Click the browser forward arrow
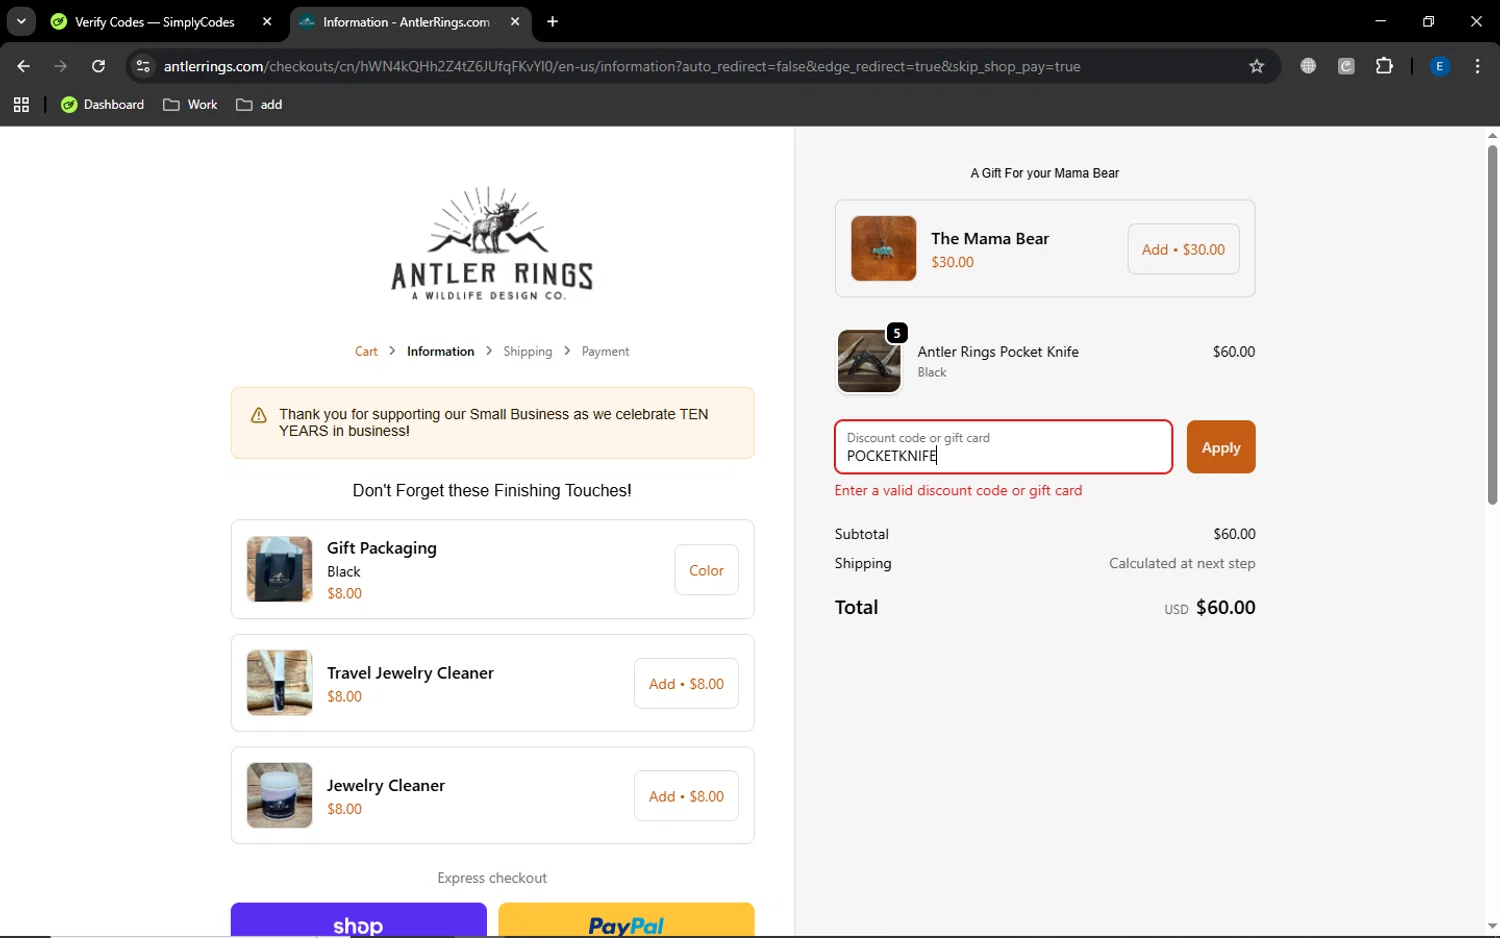 (61, 66)
